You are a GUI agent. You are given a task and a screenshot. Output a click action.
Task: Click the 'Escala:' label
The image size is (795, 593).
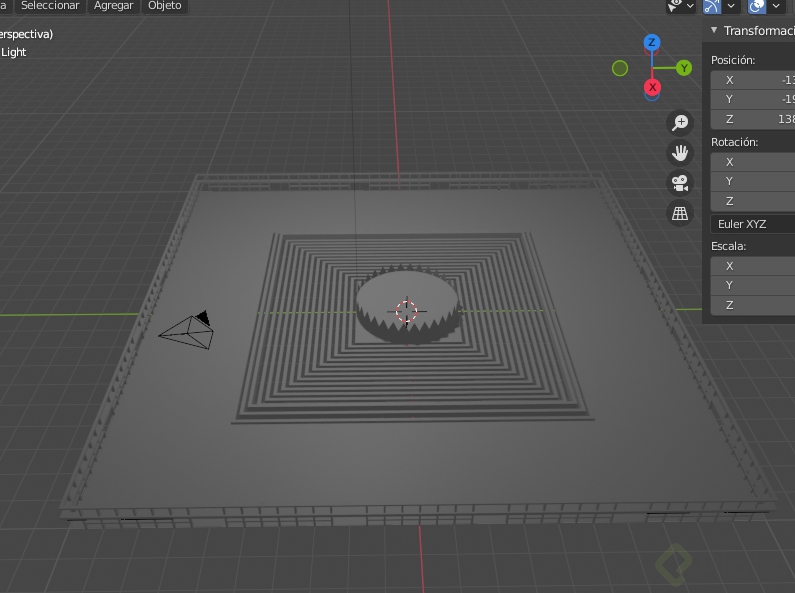coord(728,246)
